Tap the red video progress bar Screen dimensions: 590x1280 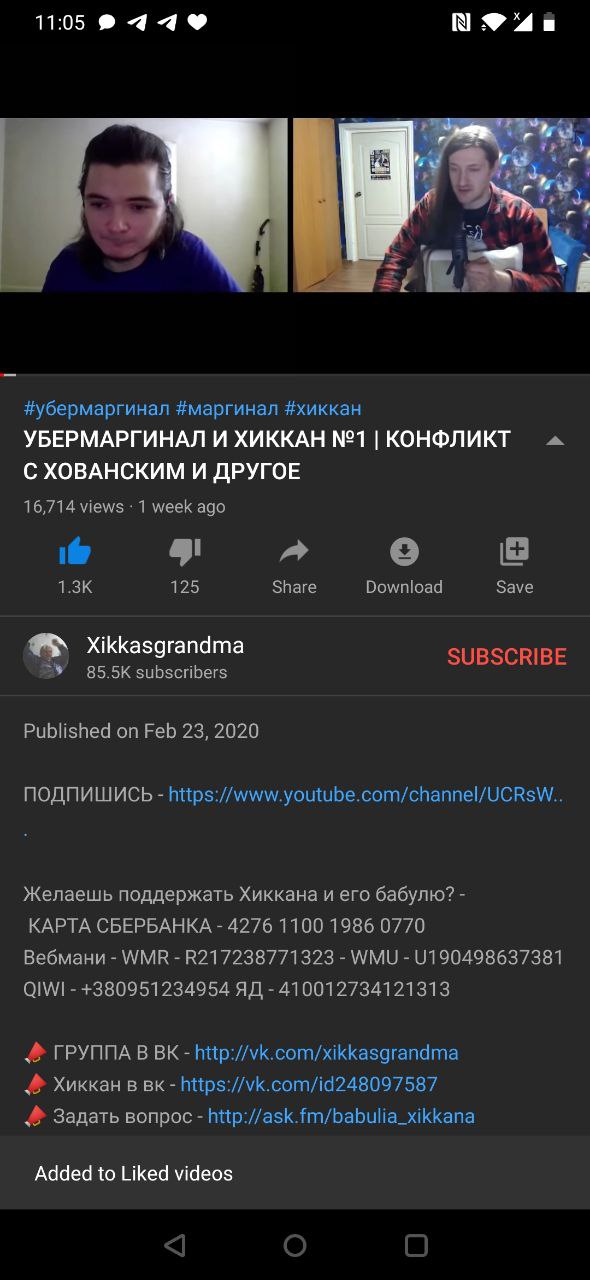[x=8, y=374]
